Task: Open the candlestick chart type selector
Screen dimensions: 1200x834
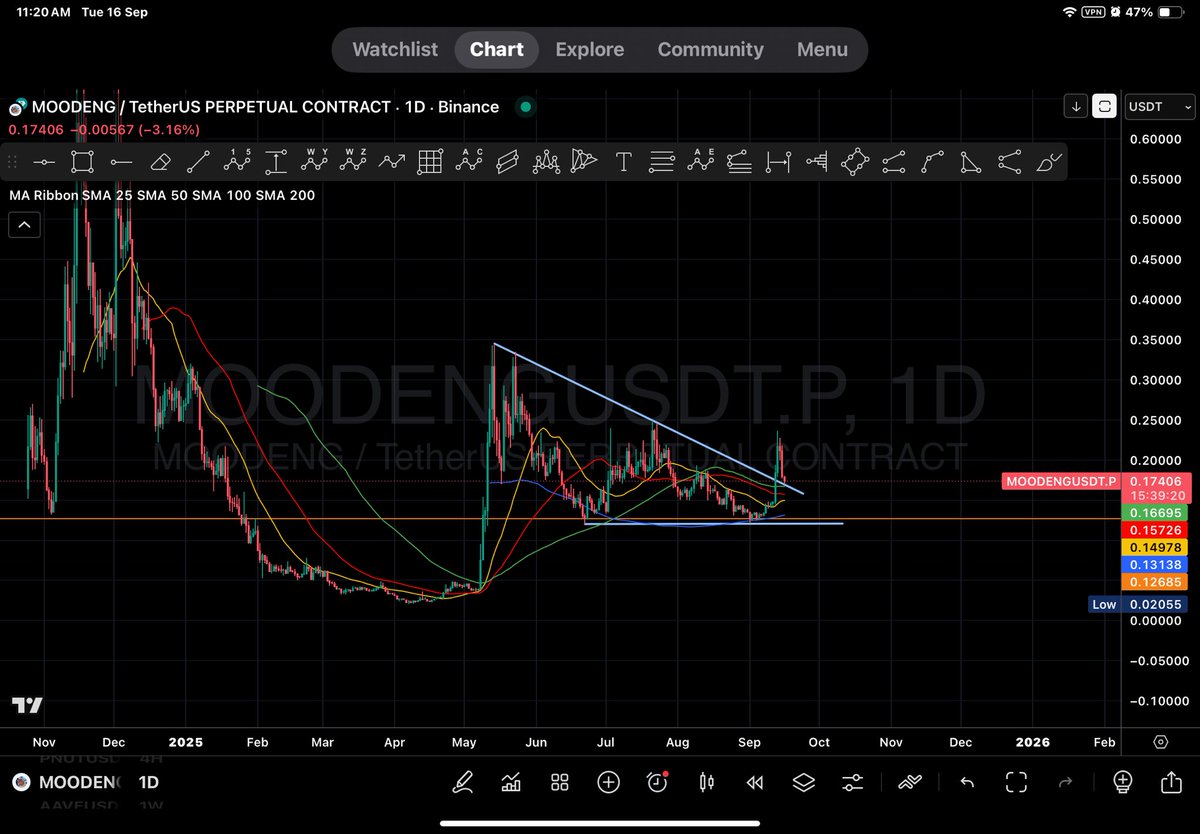Action: (707, 782)
